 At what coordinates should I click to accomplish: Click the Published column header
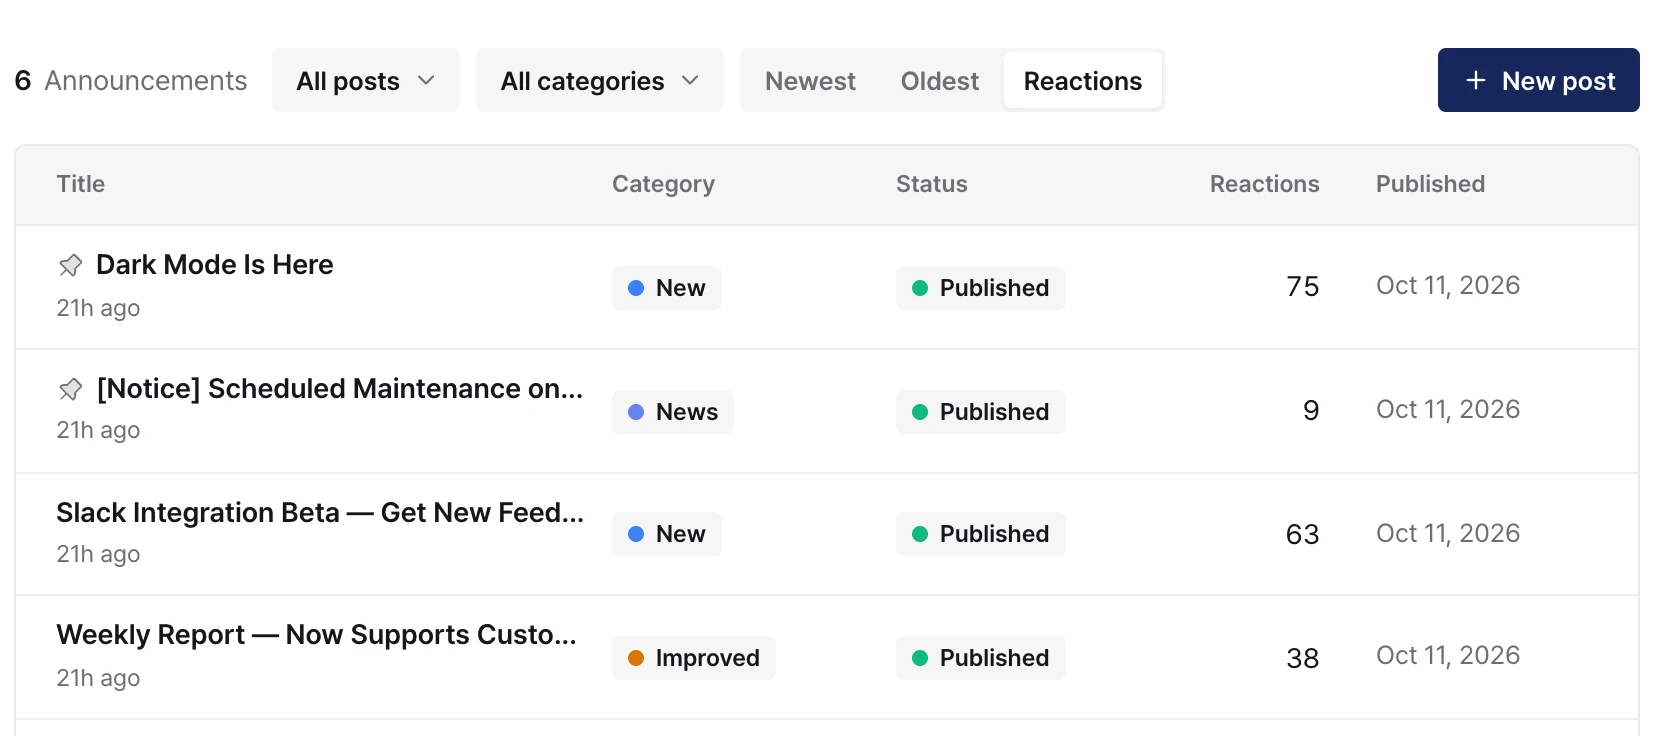click(x=1430, y=184)
